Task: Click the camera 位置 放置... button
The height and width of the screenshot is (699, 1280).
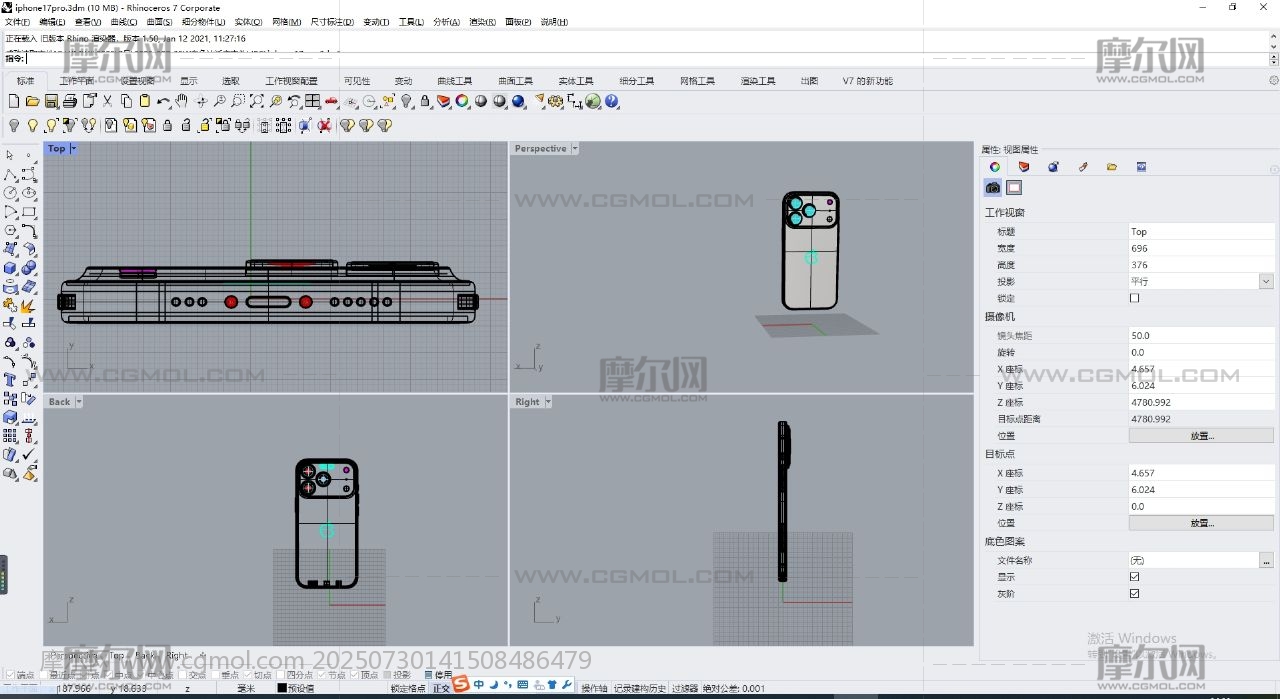Action: coord(1201,436)
